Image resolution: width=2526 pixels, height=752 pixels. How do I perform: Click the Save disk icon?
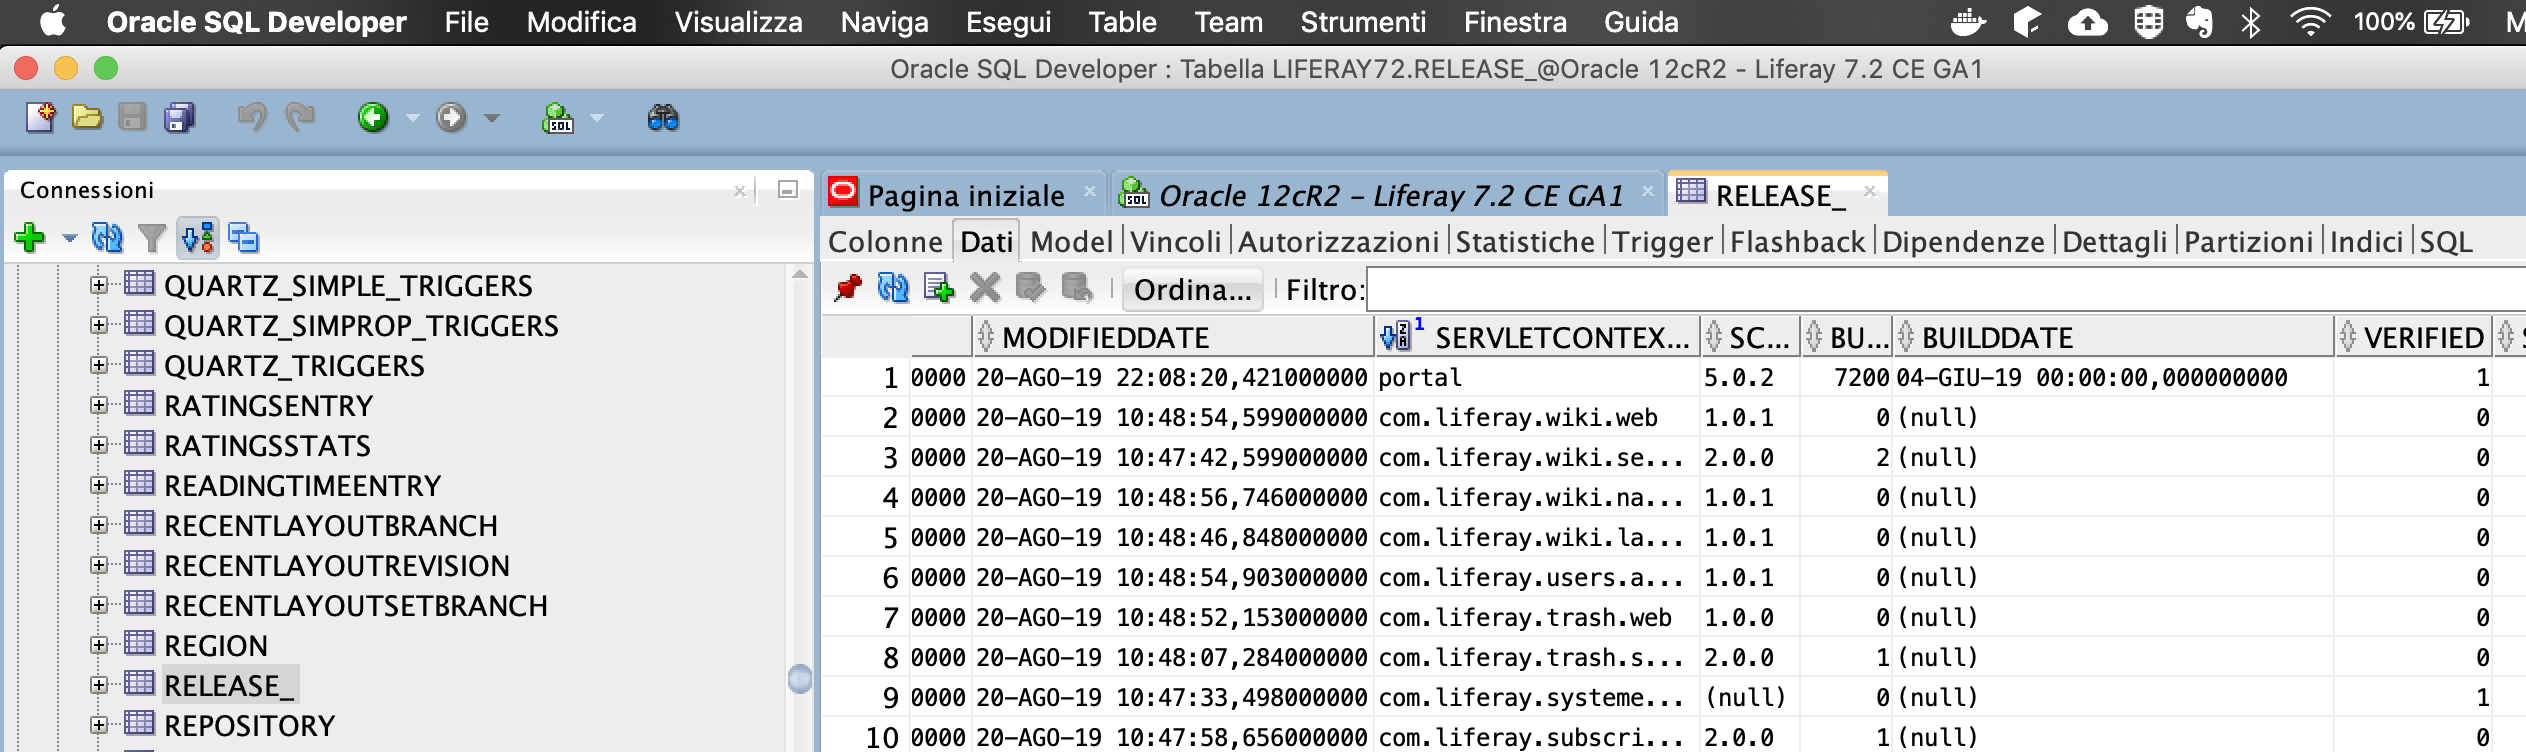click(132, 118)
